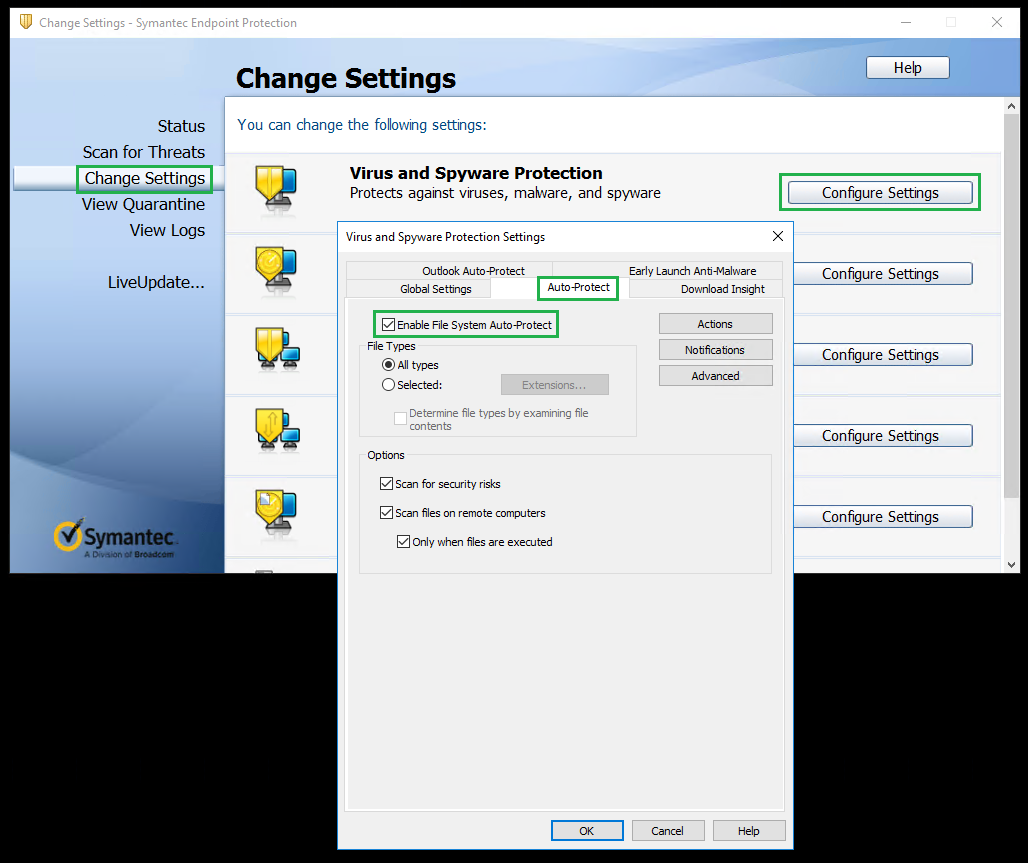
Task: Click the Symantec shield in the title bar
Action: (25, 21)
